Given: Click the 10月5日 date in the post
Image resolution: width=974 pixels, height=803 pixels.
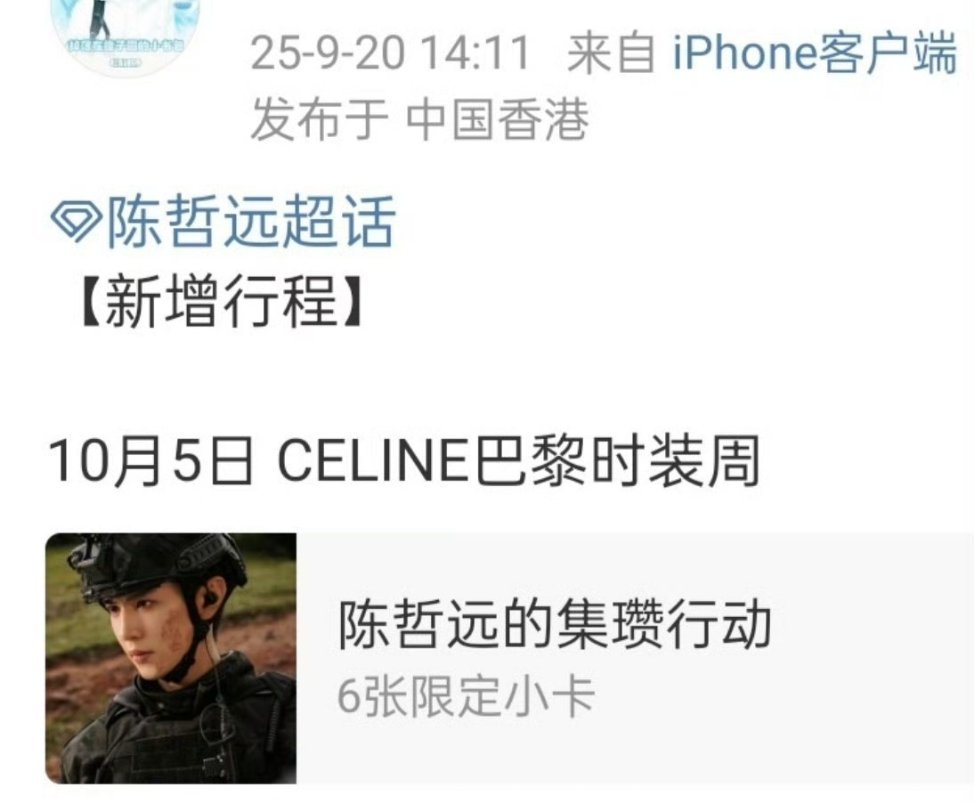Looking at the screenshot, I should (152, 461).
